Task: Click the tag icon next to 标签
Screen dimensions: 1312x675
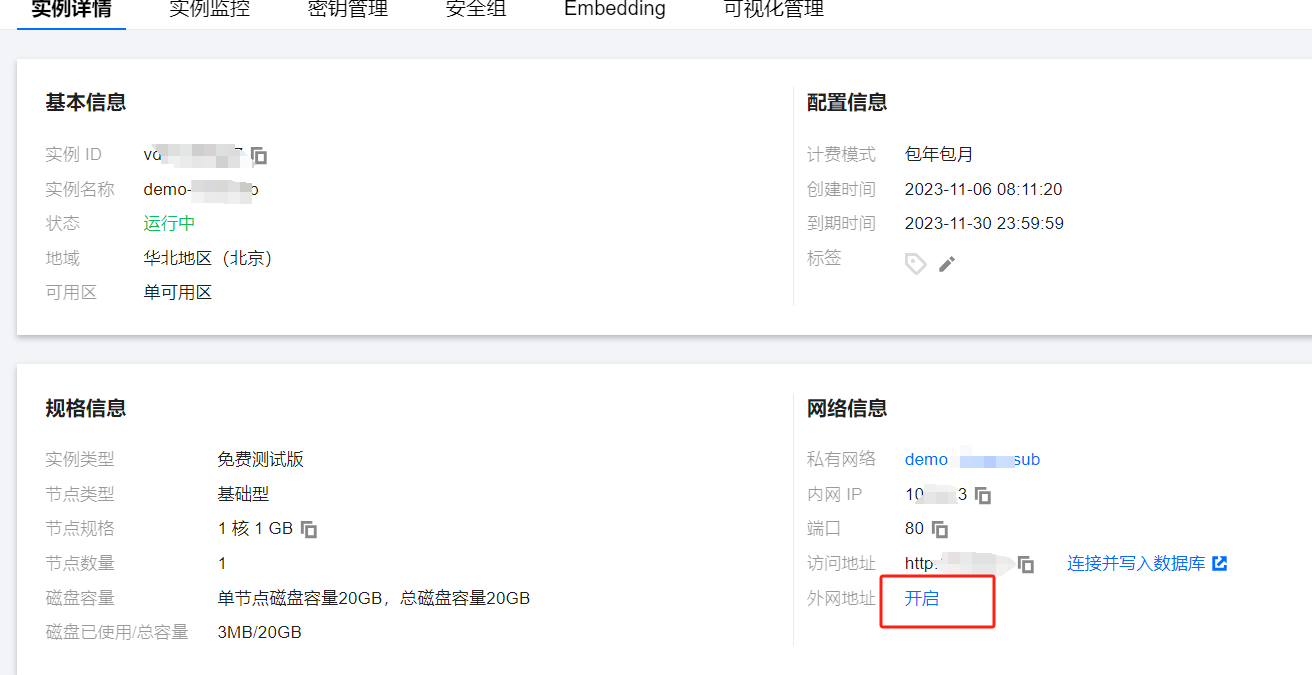Action: 915,263
